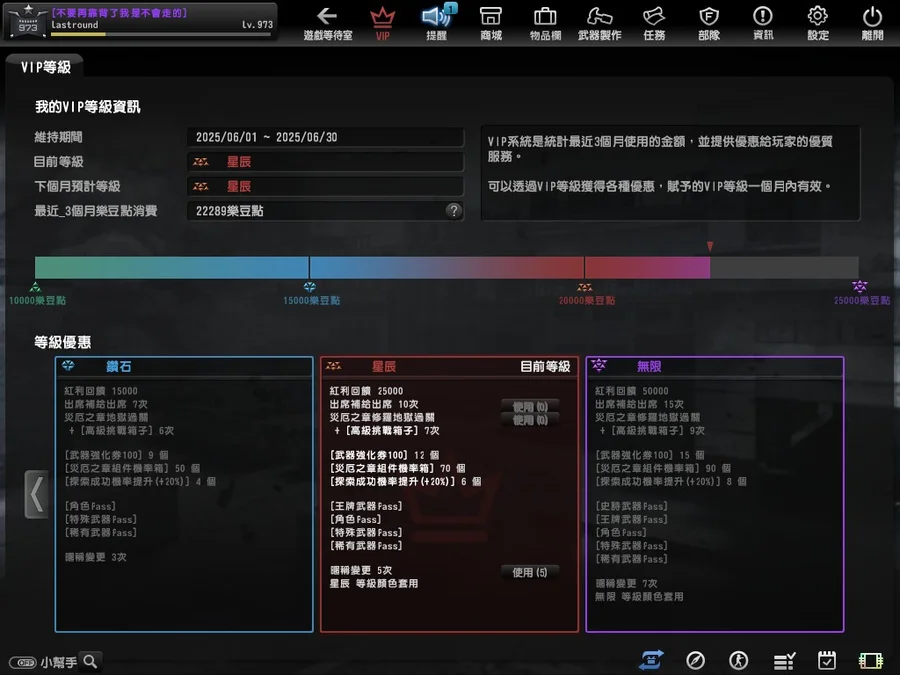
Task: Open the calendar check icon
Action: [x=827, y=661]
